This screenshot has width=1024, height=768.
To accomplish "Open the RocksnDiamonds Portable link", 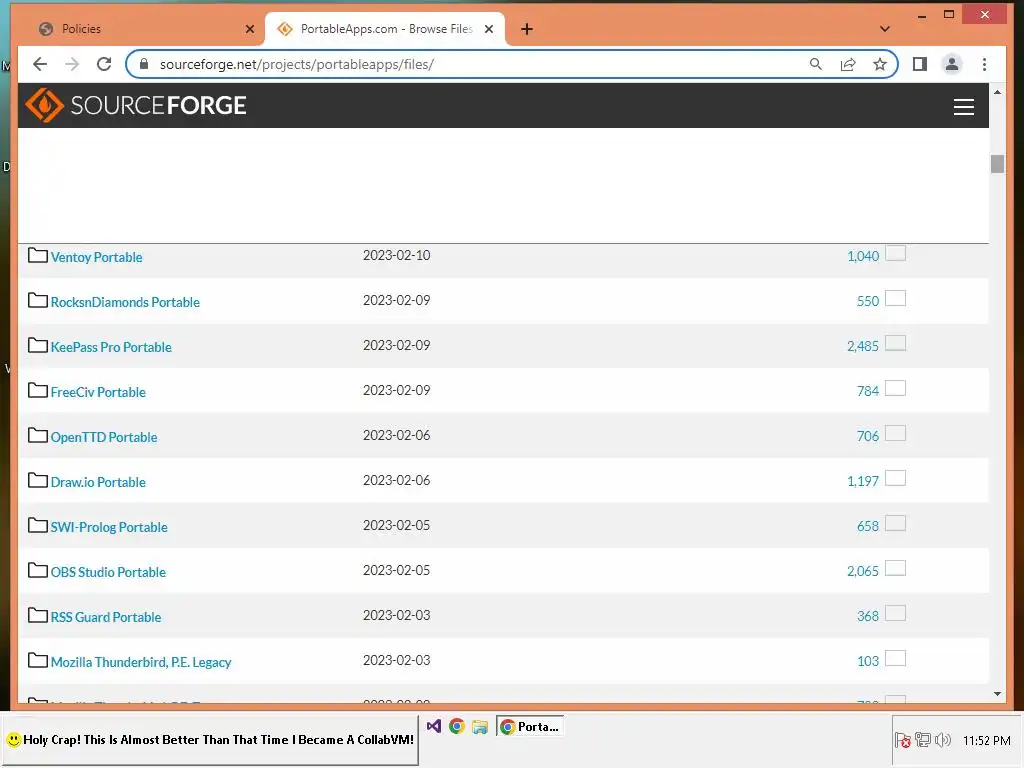I will point(125,302).
